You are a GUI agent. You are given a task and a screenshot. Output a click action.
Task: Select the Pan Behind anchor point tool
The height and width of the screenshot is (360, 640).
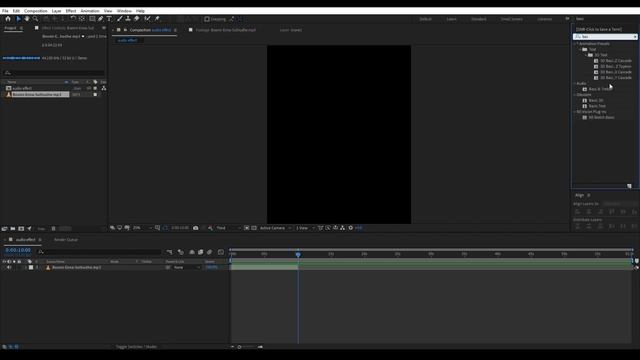pos(82,19)
